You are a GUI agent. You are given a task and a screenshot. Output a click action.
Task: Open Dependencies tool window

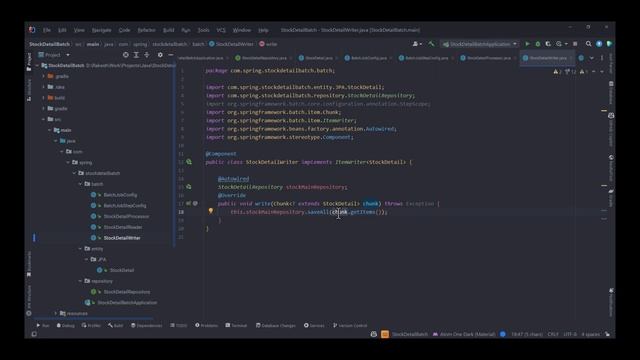click(x=147, y=325)
